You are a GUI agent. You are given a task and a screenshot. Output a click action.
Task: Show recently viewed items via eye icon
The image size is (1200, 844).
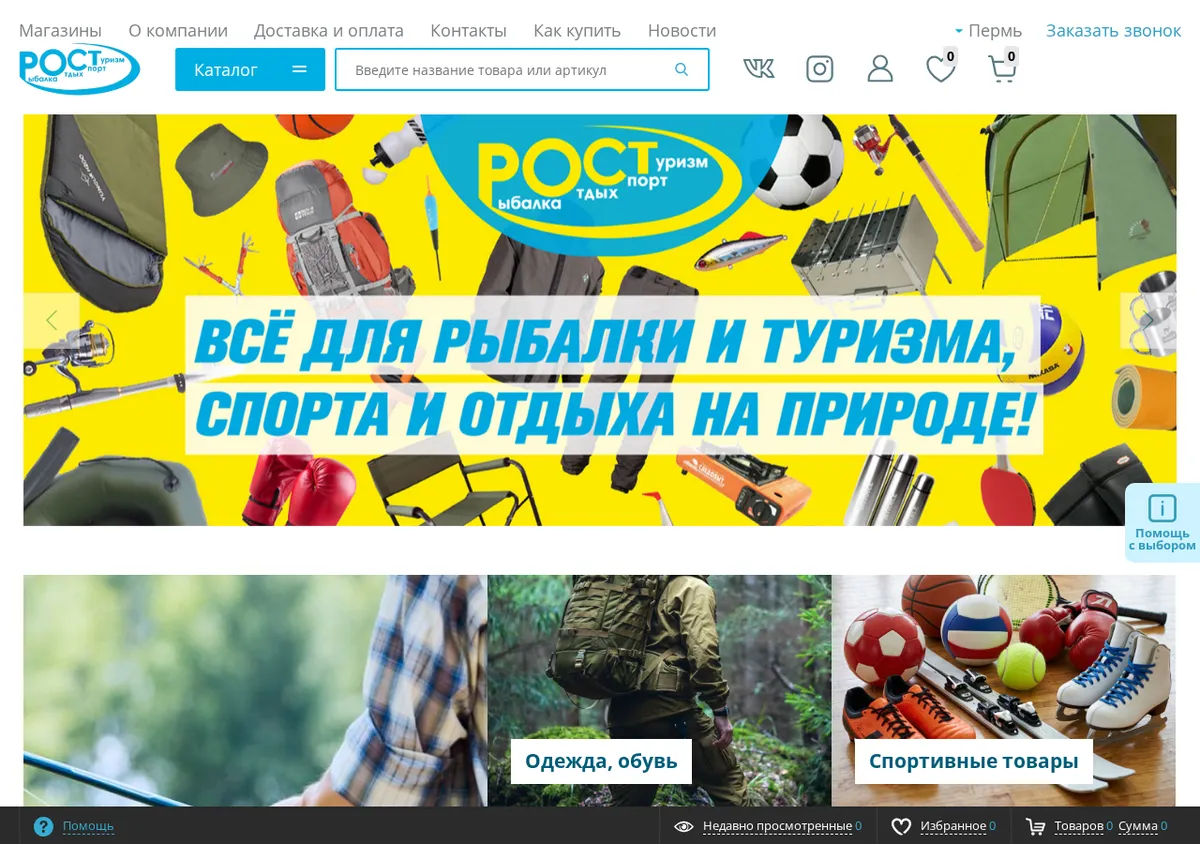click(x=684, y=827)
